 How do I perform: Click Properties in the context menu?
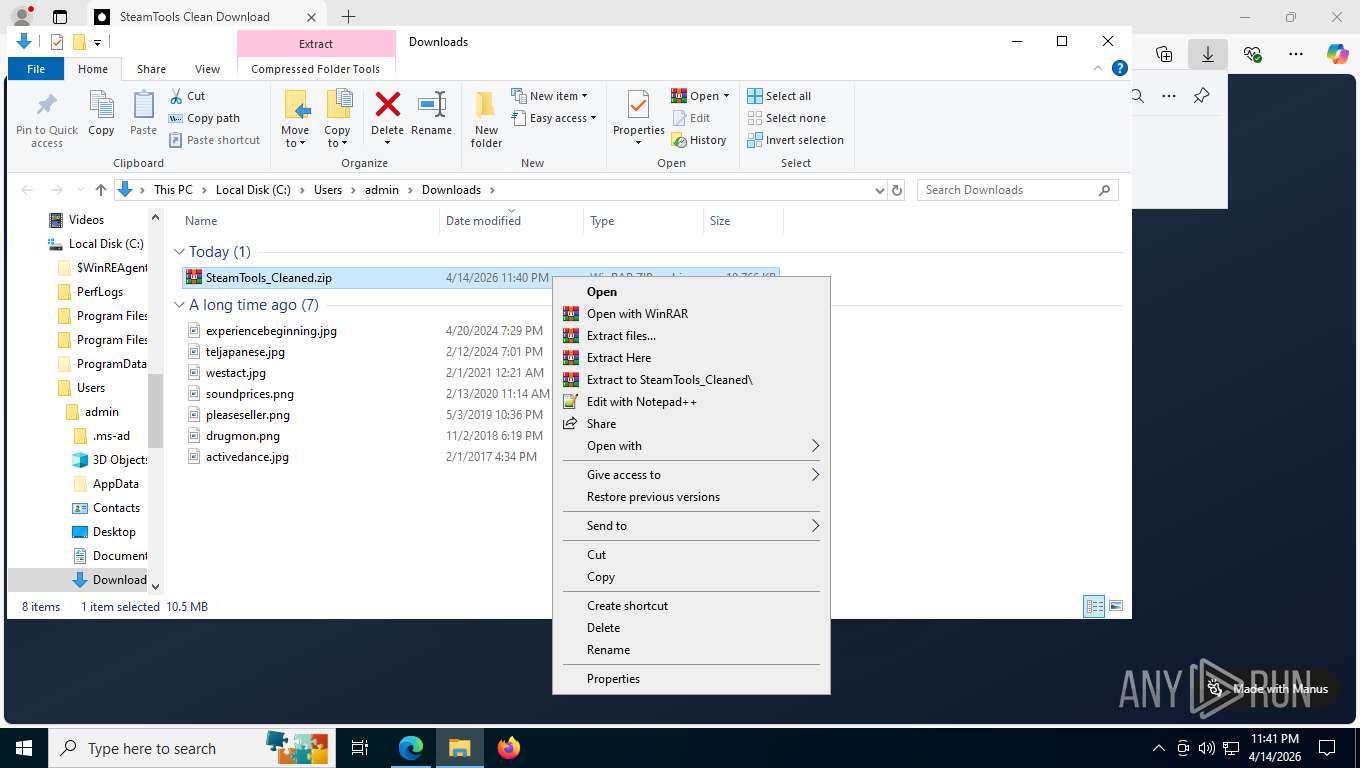[691, 679]
